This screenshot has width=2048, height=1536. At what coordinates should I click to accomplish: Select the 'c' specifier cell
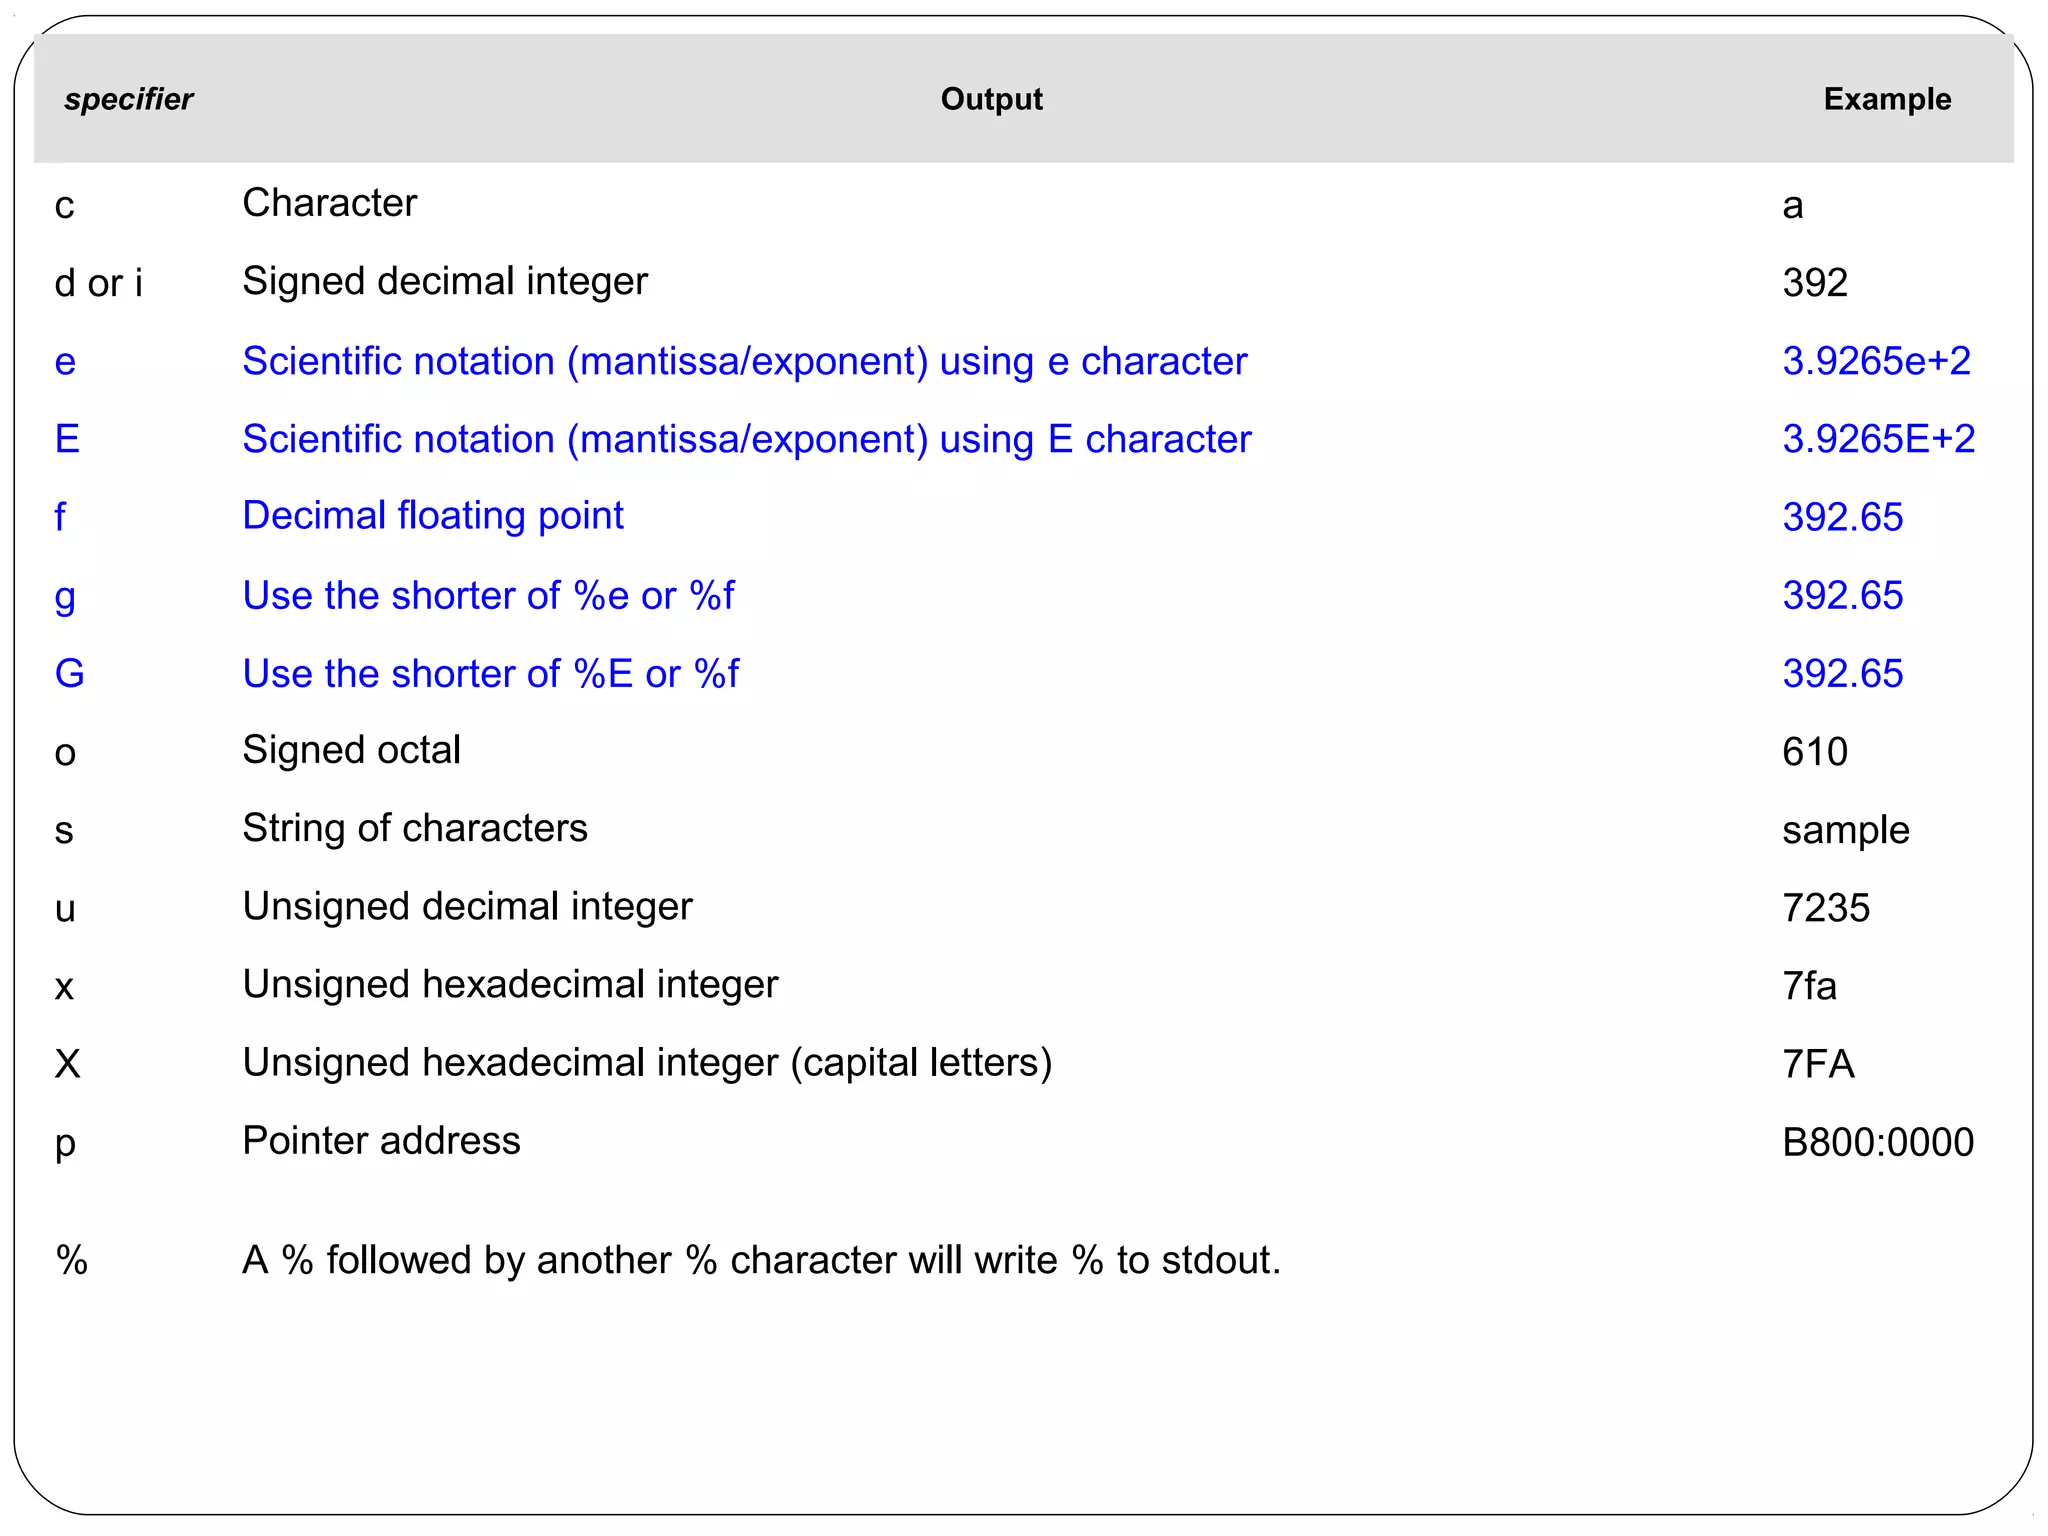[65, 206]
